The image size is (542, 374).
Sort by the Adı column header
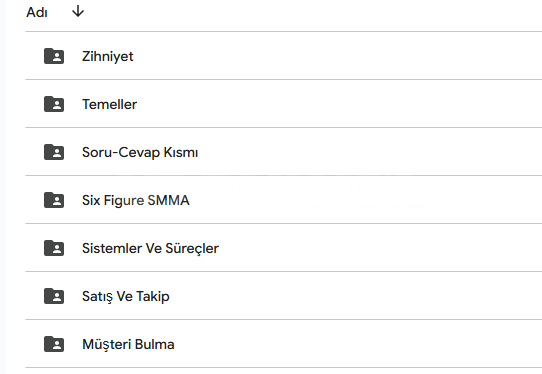(37, 12)
